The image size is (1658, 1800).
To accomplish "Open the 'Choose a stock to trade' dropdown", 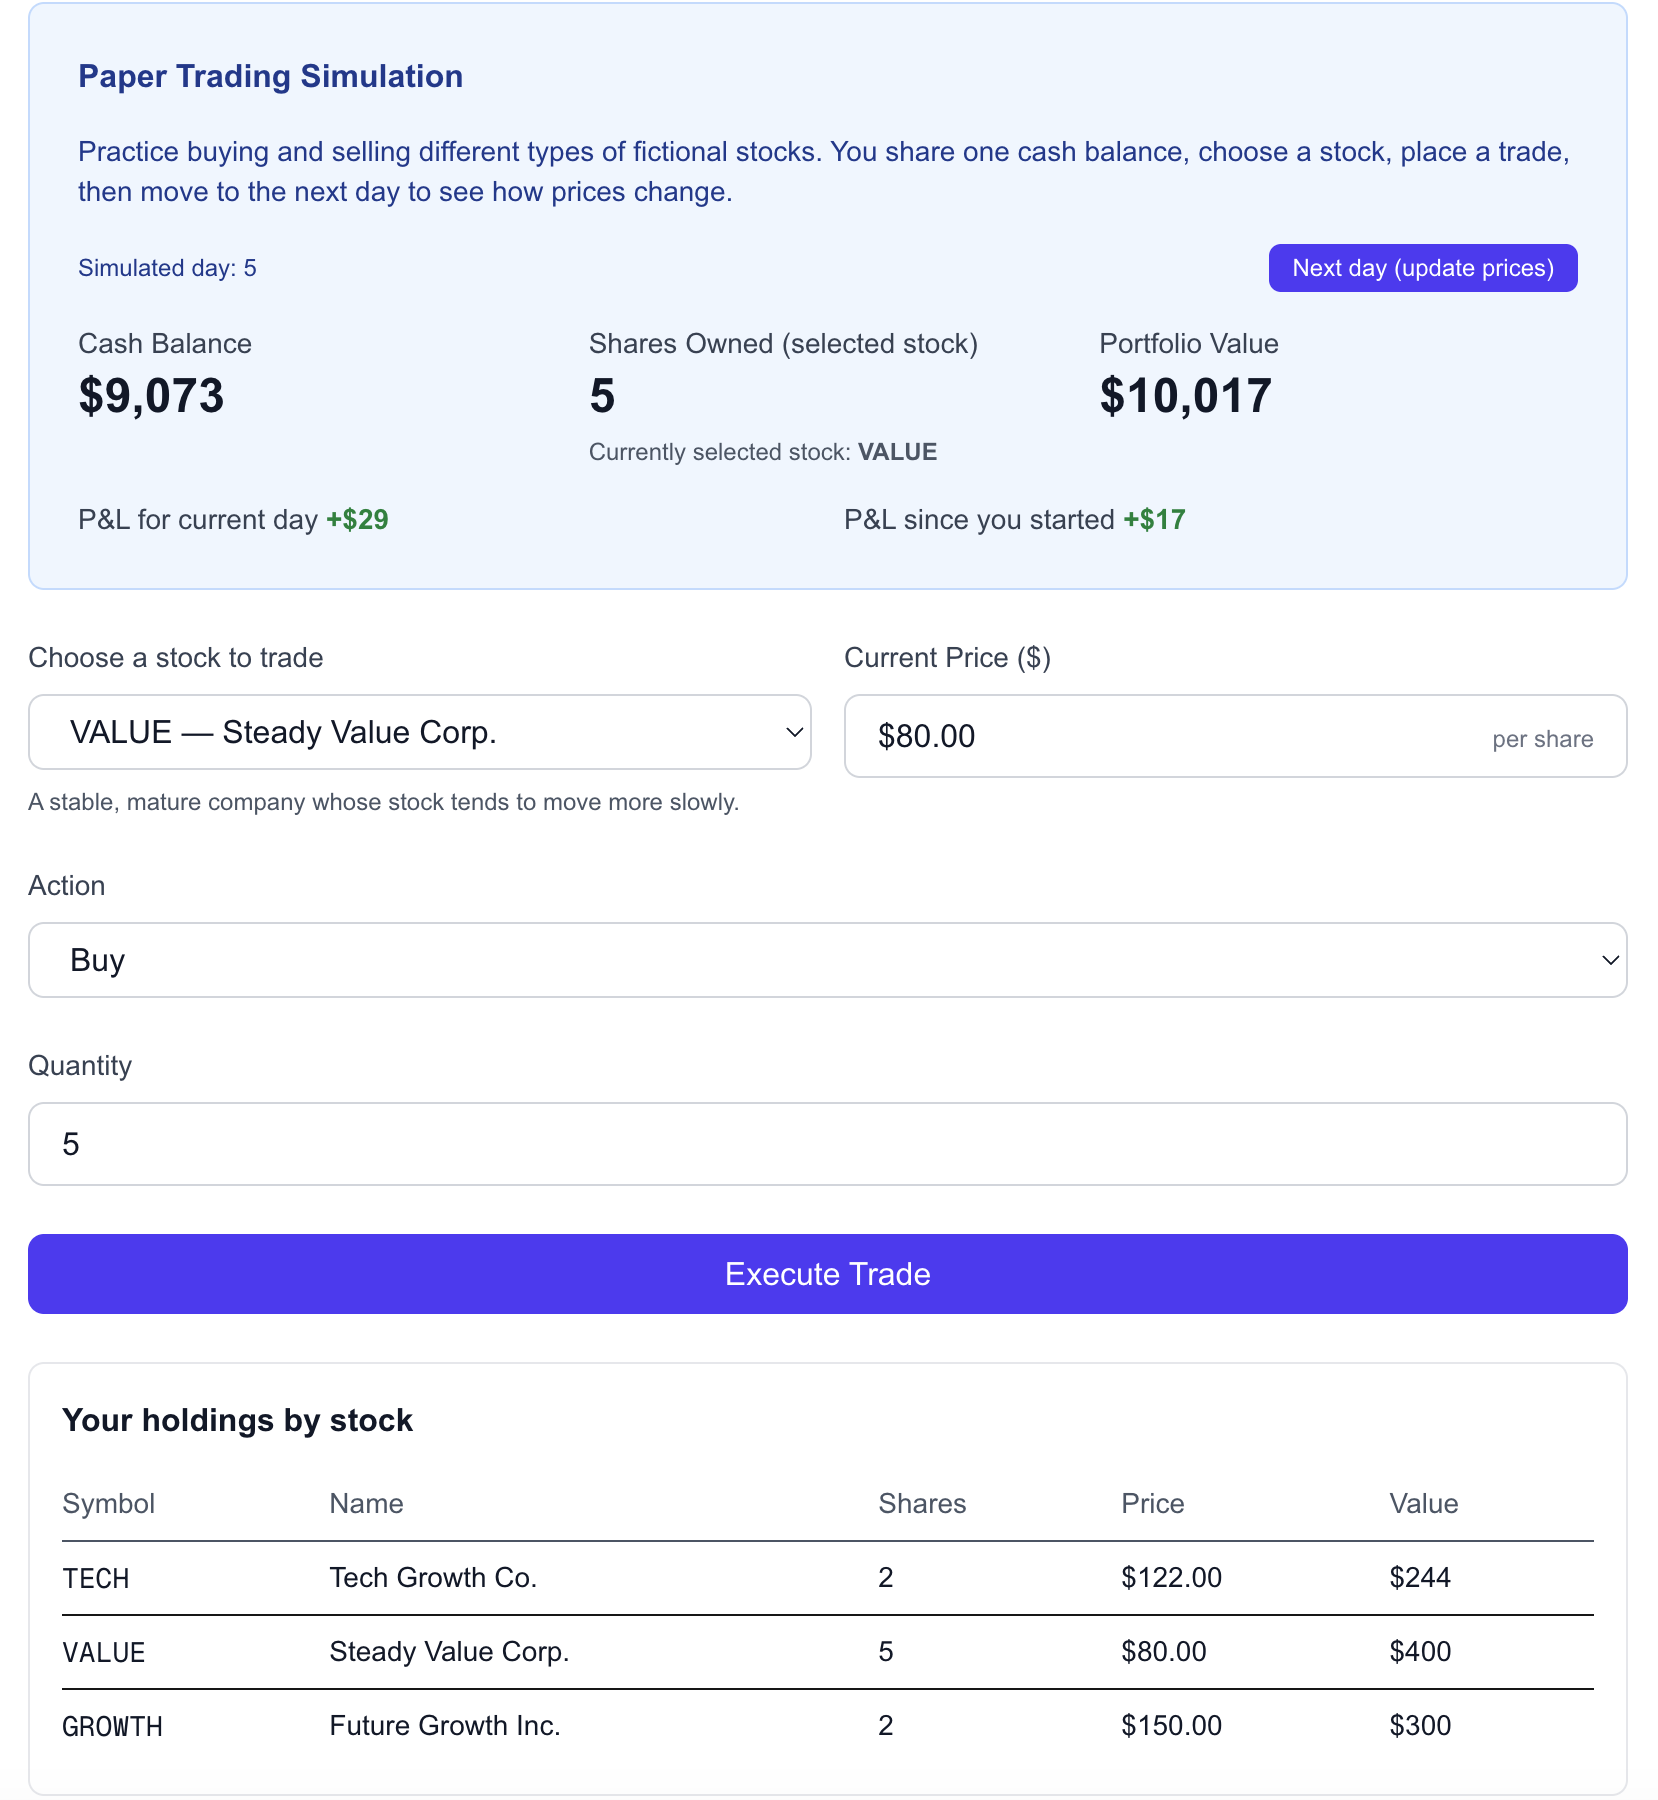I will [x=419, y=732].
